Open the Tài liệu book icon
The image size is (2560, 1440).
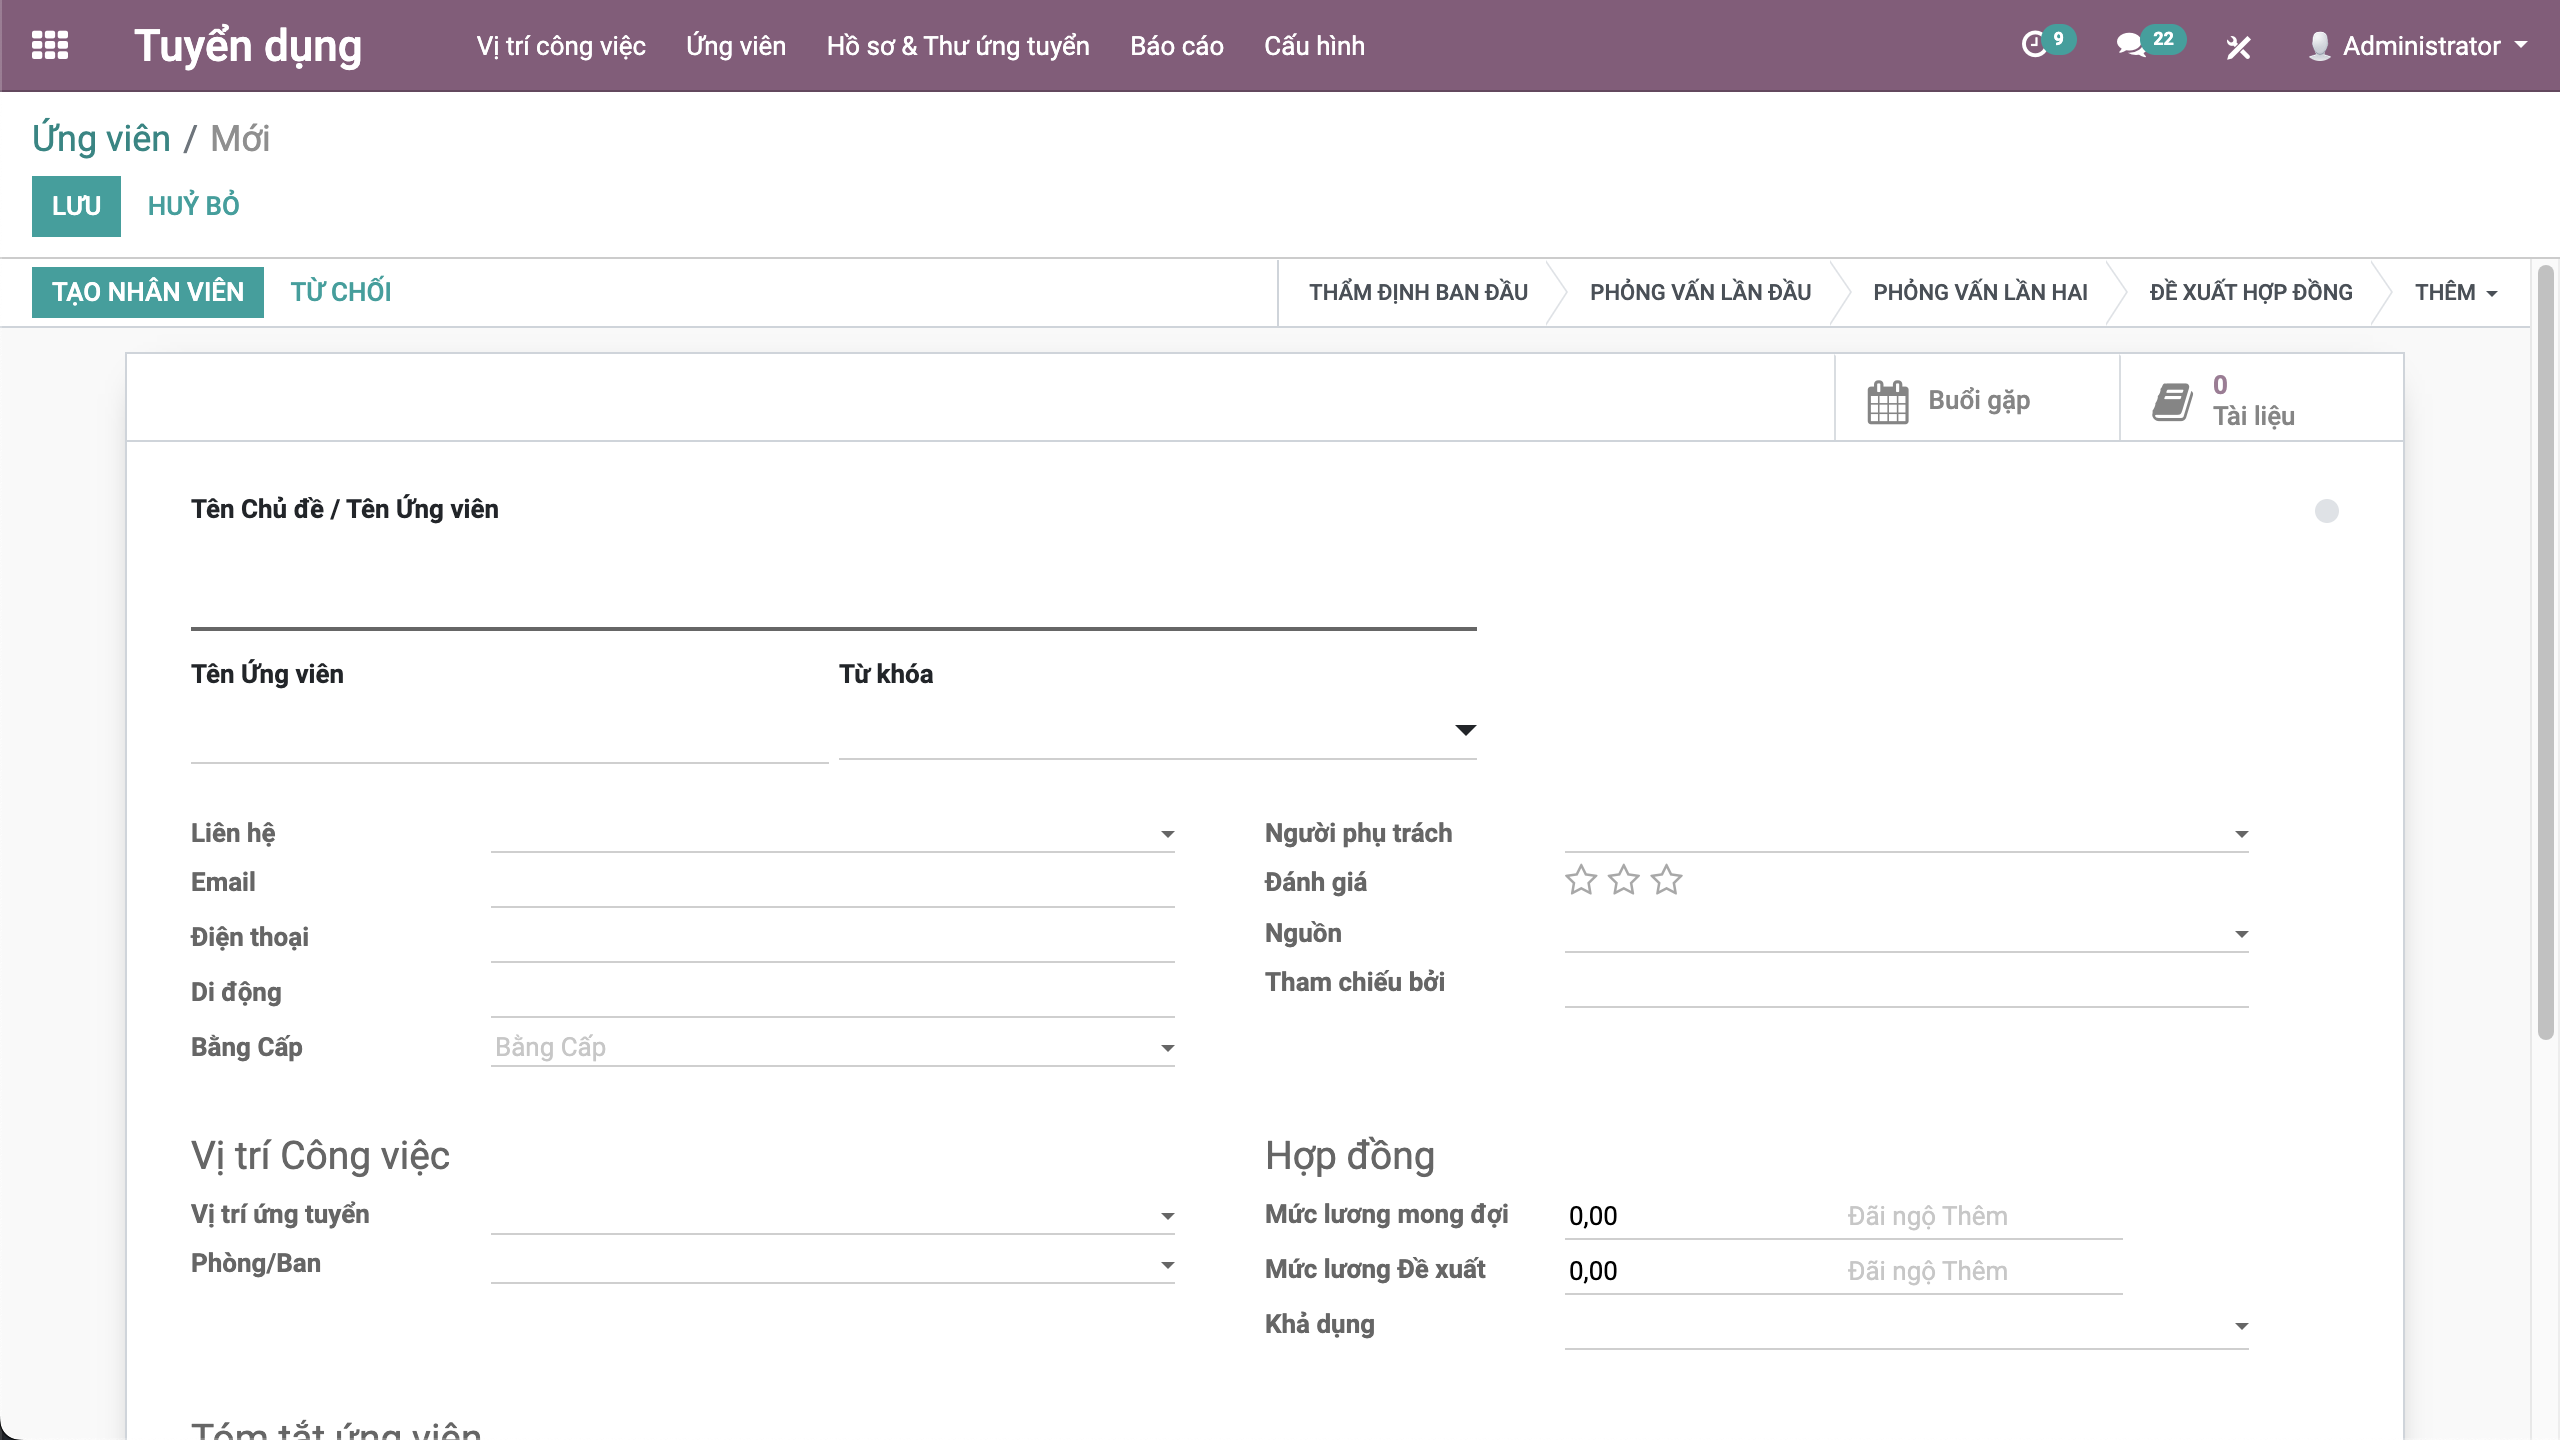2172,402
